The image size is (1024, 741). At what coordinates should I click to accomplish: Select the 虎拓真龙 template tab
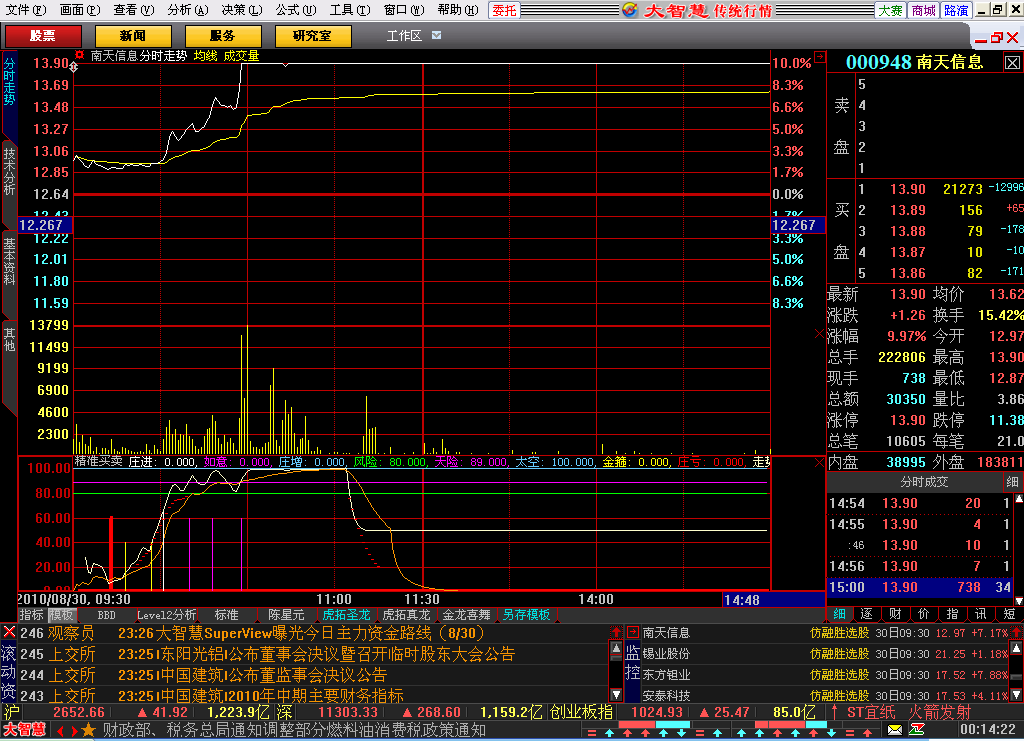pyautogui.click(x=406, y=615)
